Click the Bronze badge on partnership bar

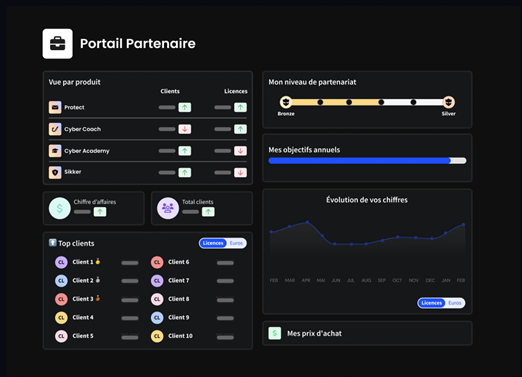pyautogui.click(x=286, y=102)
